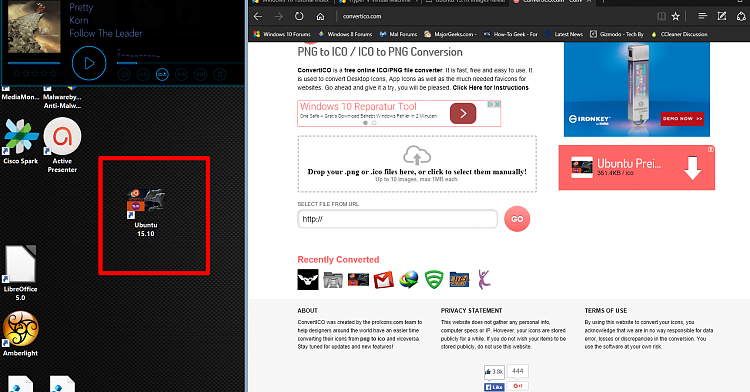Viewport: 750px width, 392px height.
Task: Open the green shield wifi converted icon
Action: [x=434, y=280]
